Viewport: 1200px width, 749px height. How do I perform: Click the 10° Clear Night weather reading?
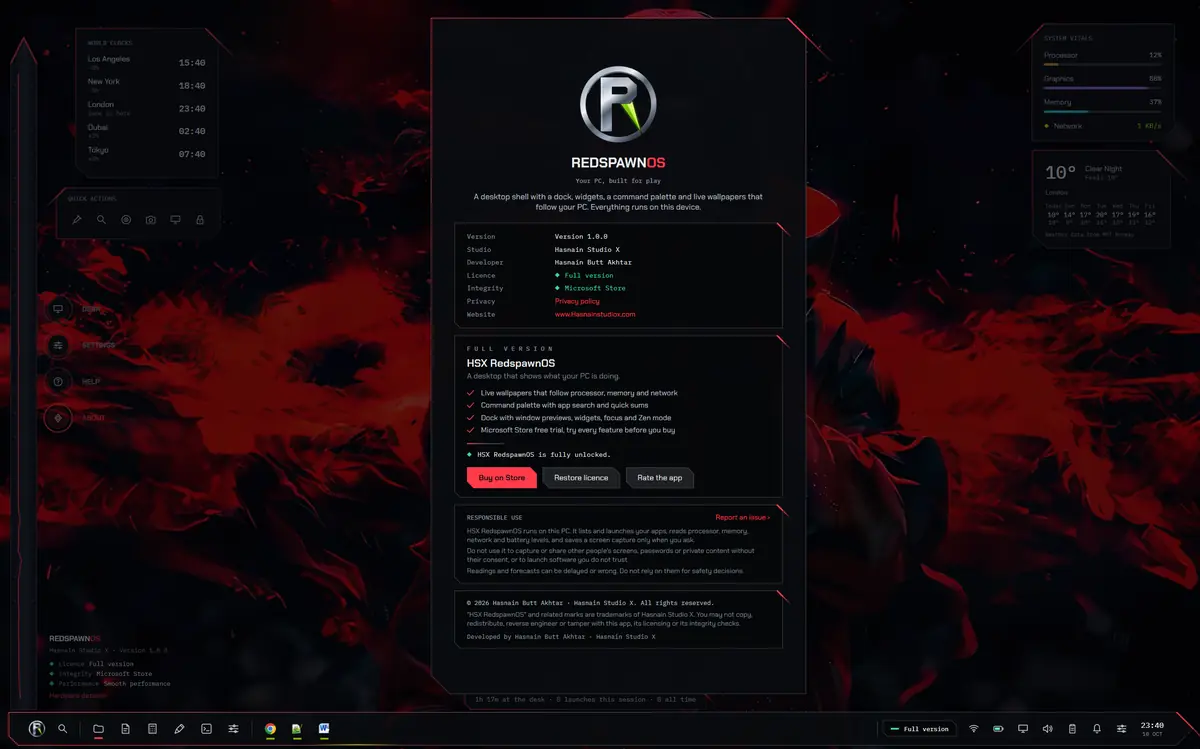[x=1082, y=173]
